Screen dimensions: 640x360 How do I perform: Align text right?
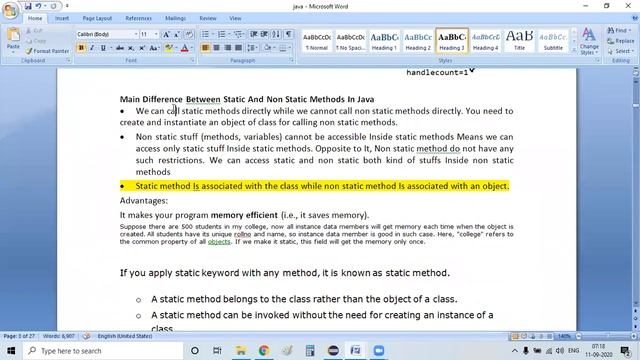point(227,48)
